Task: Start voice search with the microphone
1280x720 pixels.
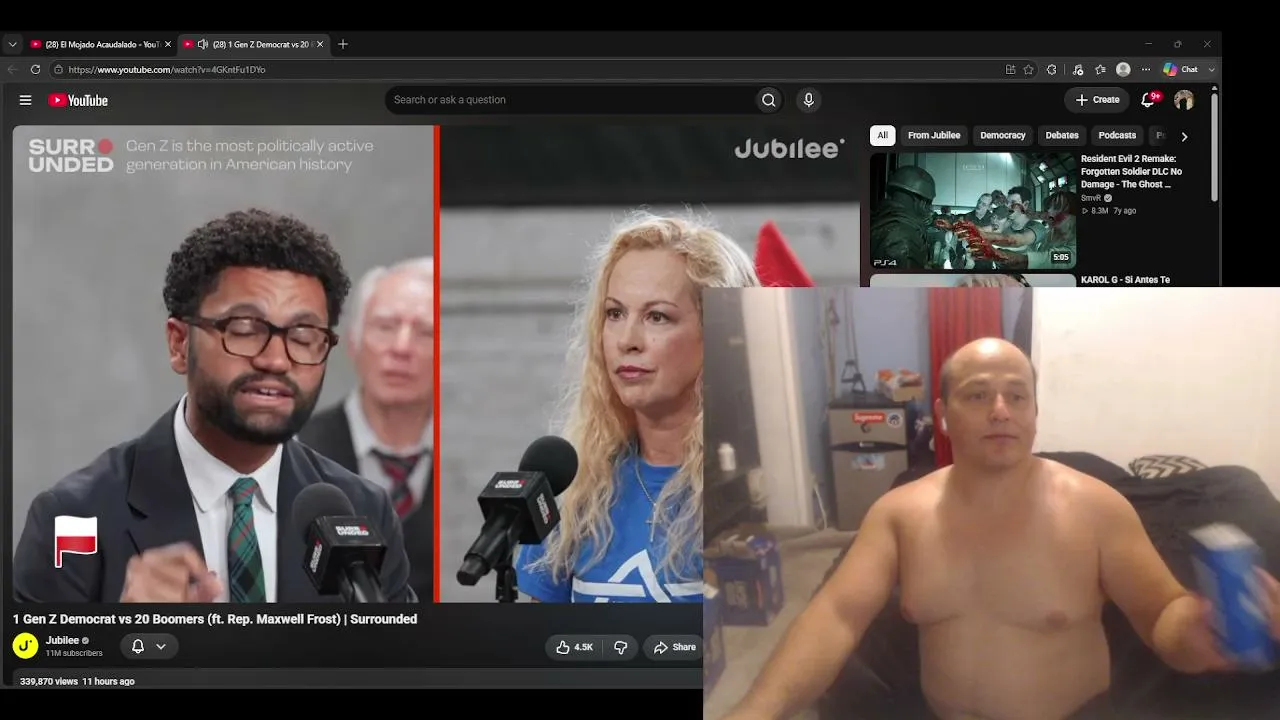Action: 809,100
